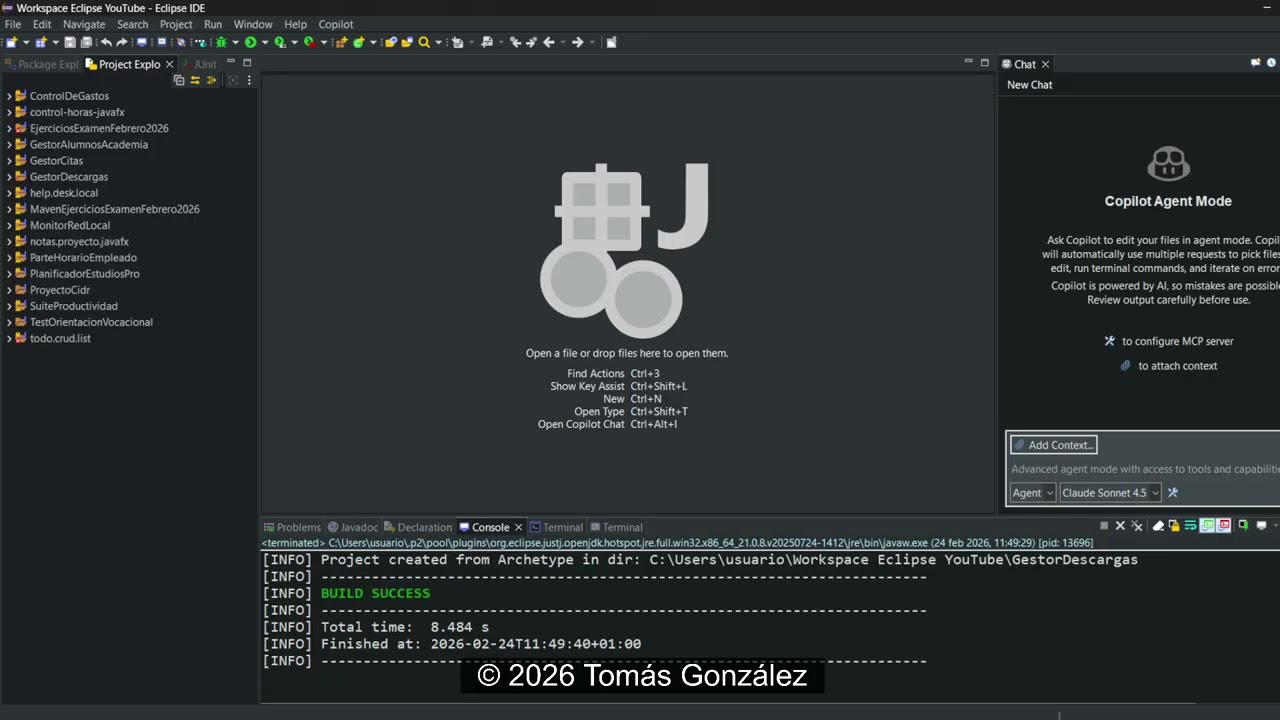
Task: Expand the SuiteProductividad project
Action: coord(9,306)
